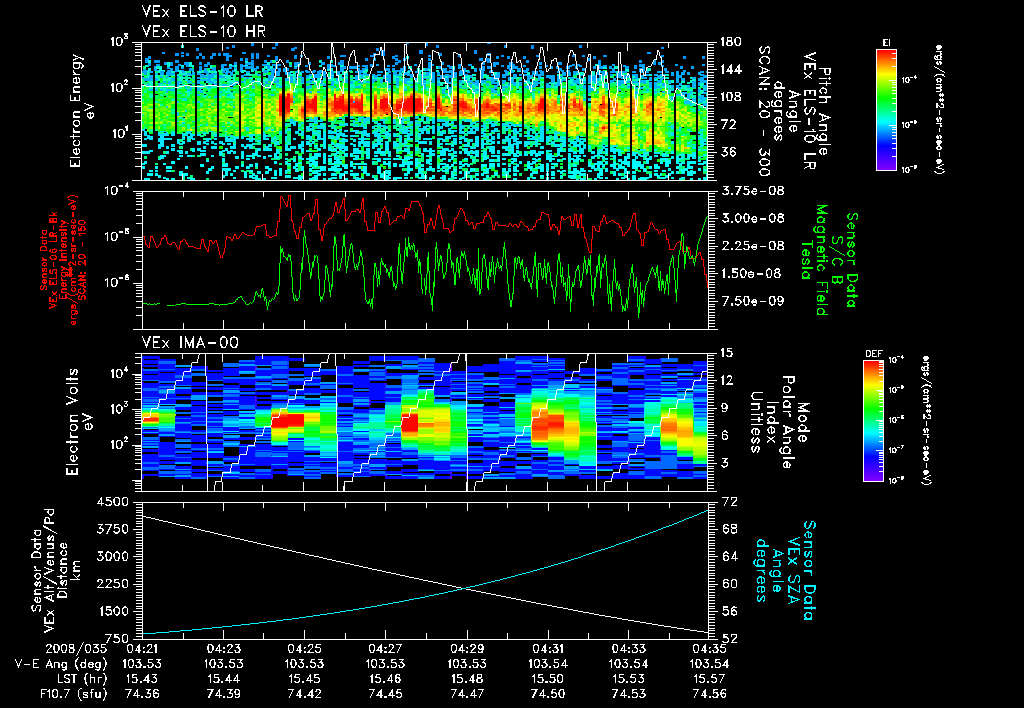
Task: Click the 04:23 time axis label
Action: [223, 649]
